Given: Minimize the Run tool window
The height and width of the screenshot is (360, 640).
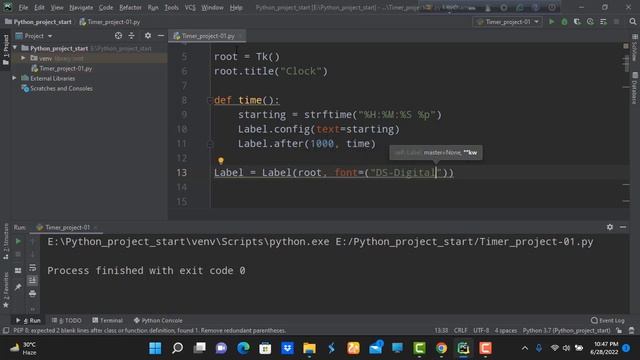Looking at the screenshot, I should click(x=623, y=227).
